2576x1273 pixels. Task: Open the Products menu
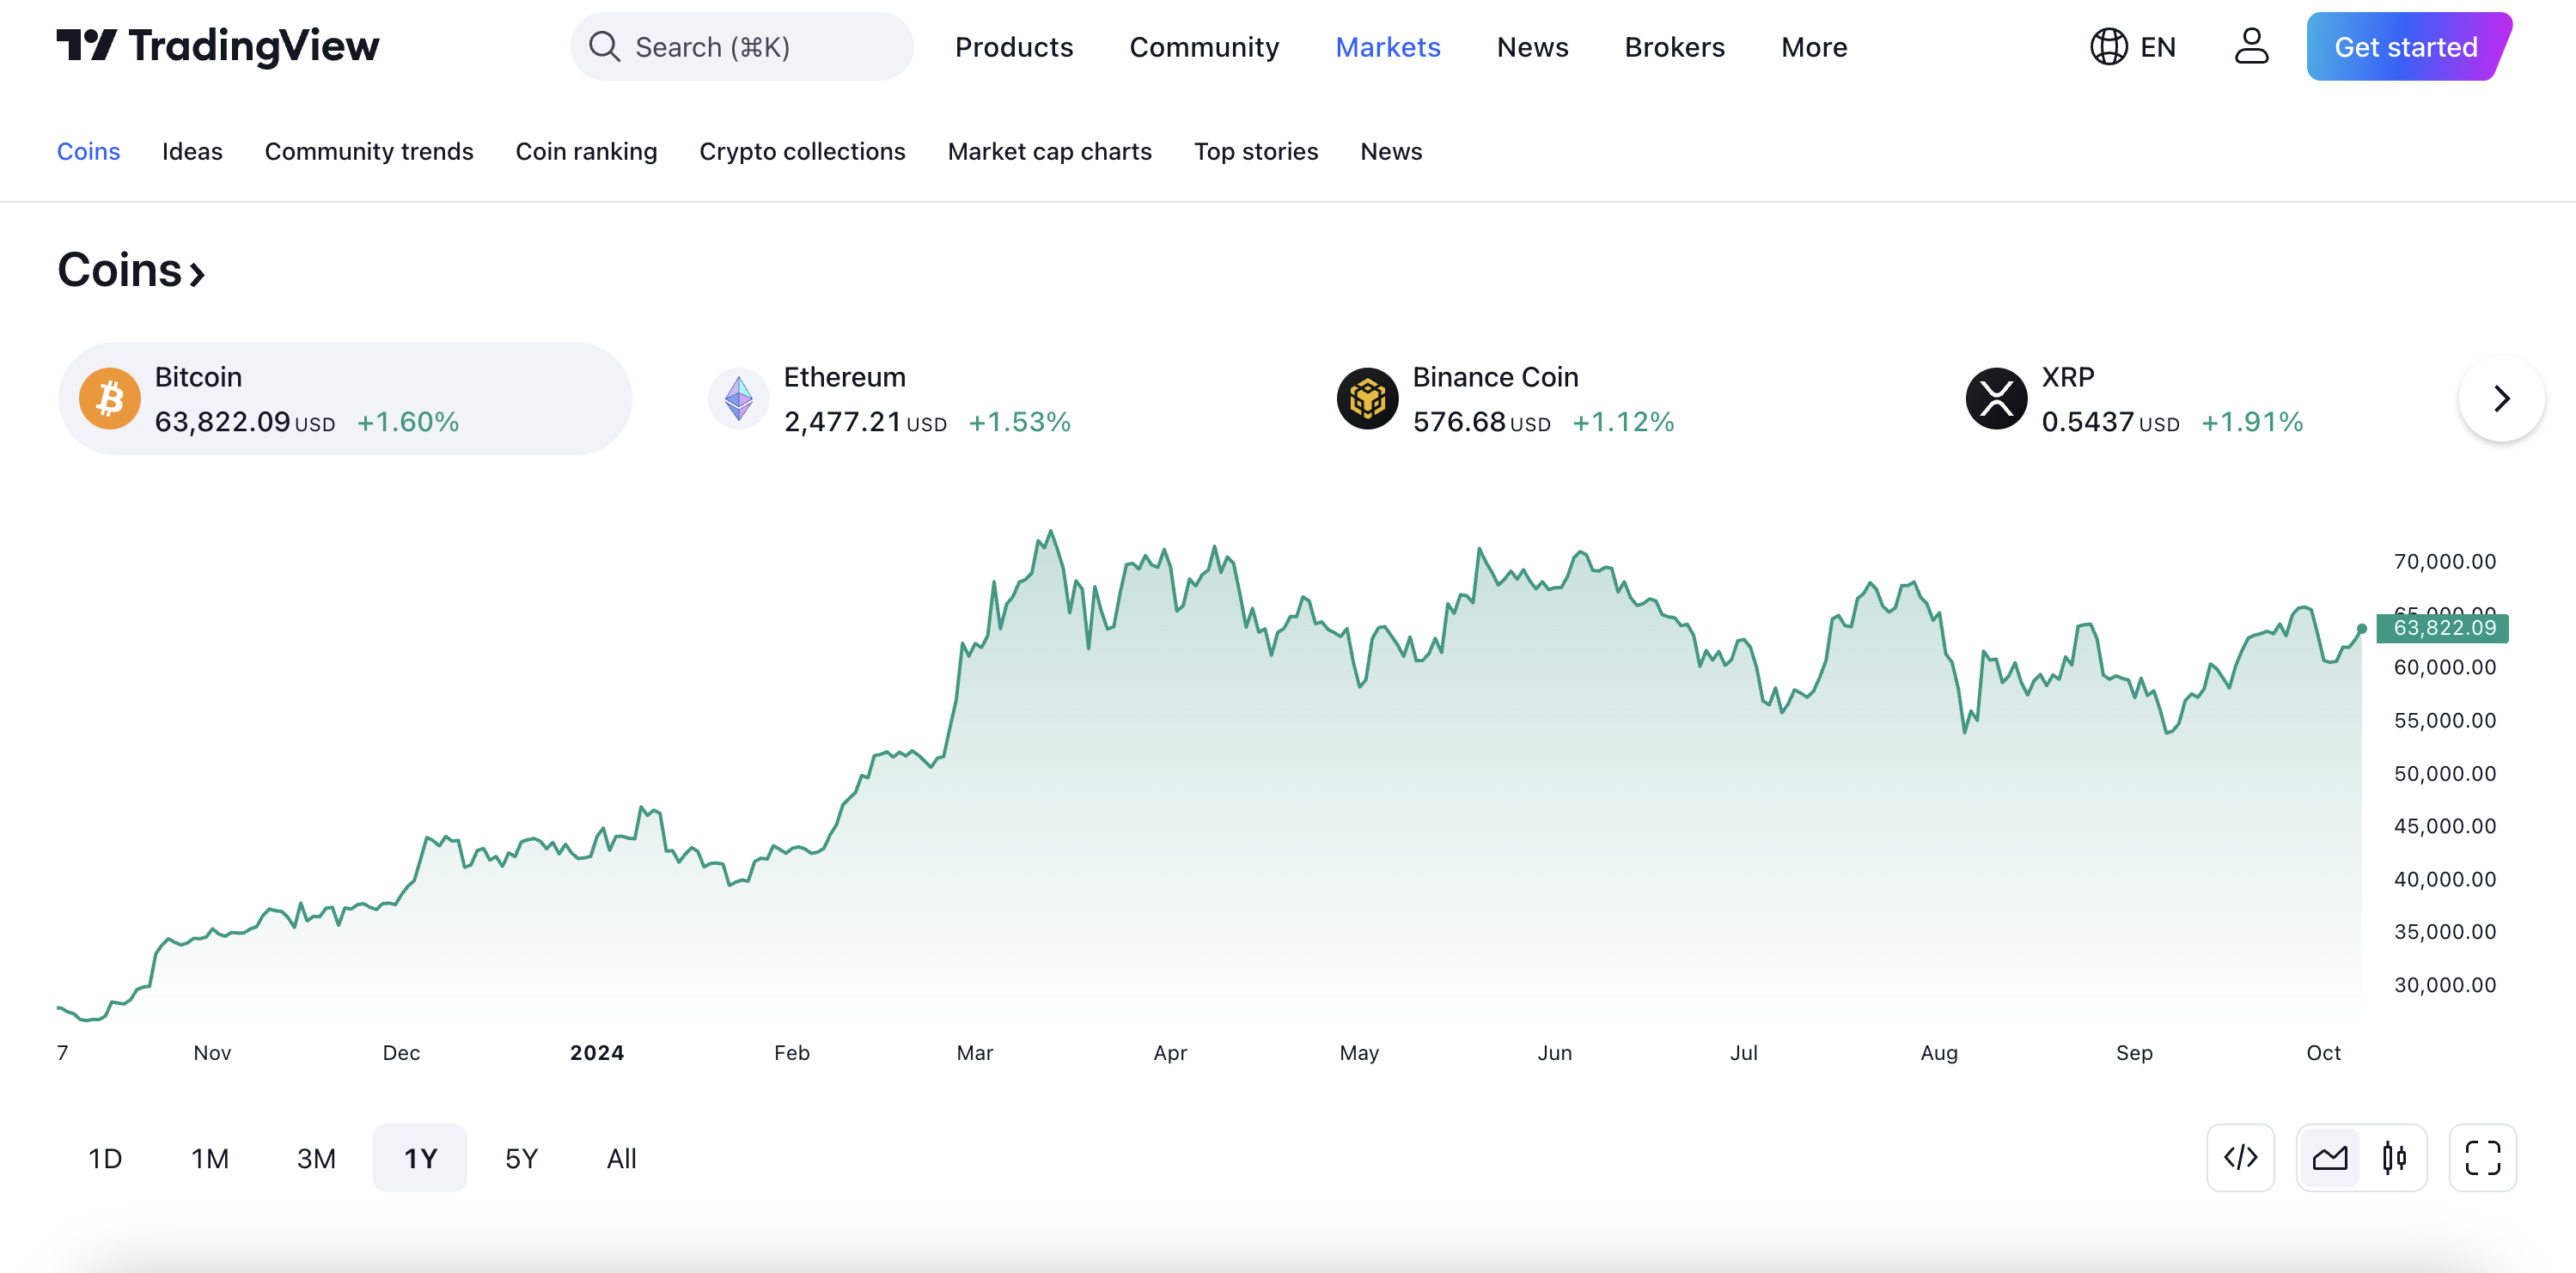tap(1014, 47)
